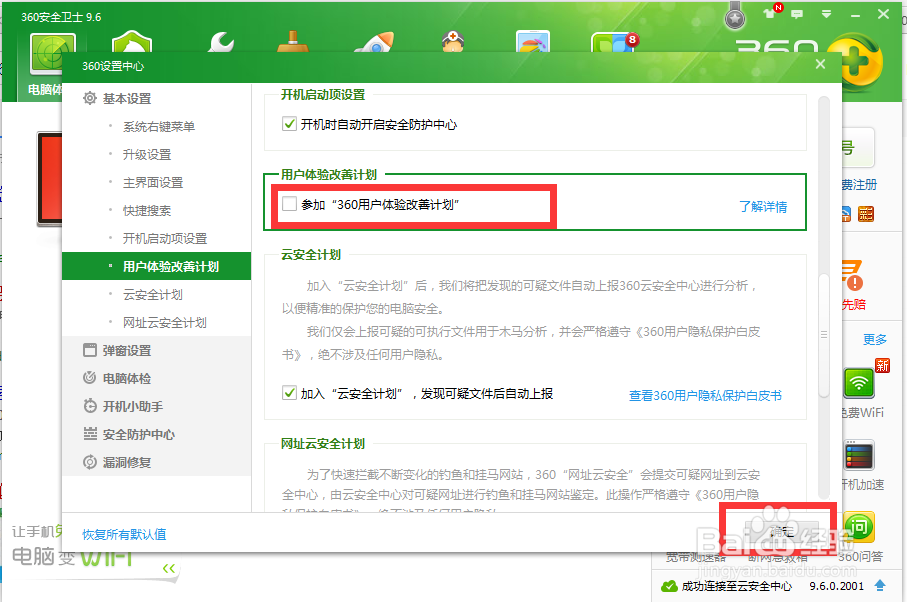Close the 360设置中心 dialog
Screen dimensions: 907x602
[x=820, y=64]
